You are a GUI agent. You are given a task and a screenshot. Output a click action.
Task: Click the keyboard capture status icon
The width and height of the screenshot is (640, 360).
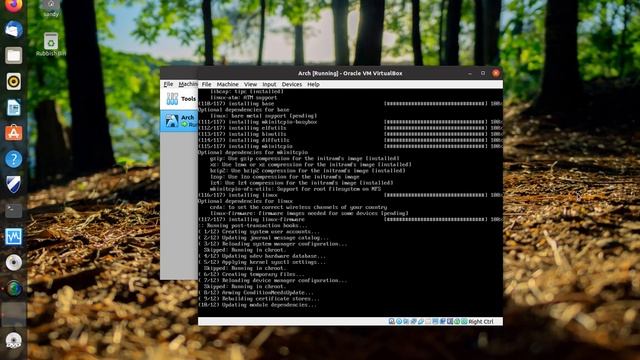(464, 322)
